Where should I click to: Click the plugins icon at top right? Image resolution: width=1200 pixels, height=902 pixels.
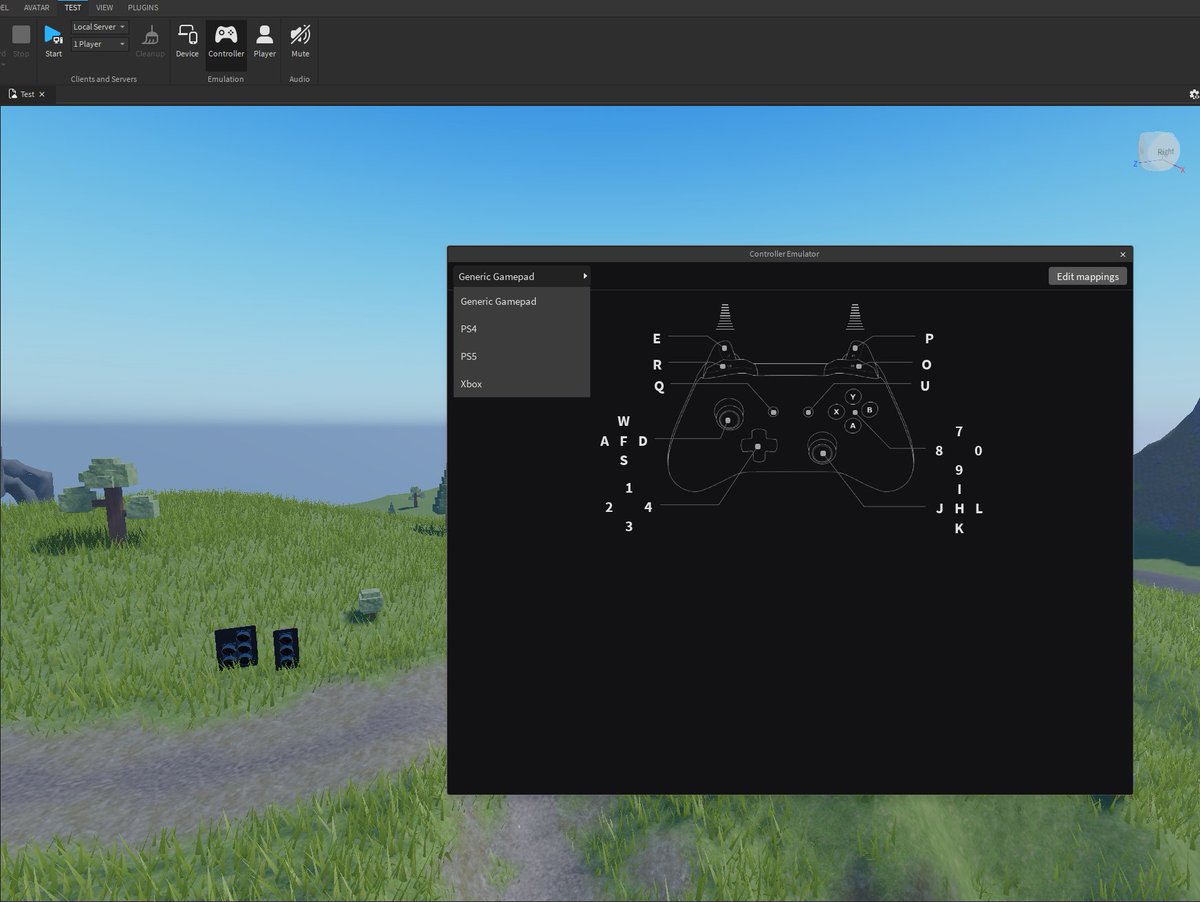1192,92
